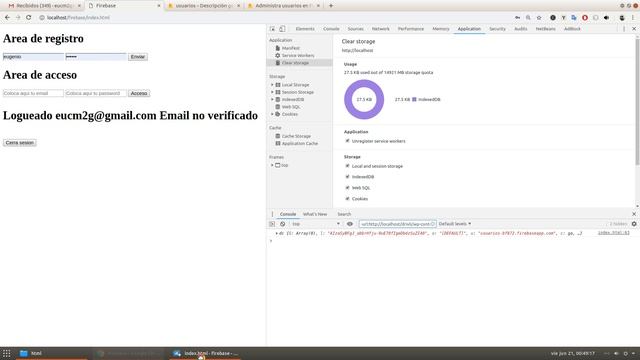Switch to the Performance tab

pyautogui.click(x=411, y=29)
